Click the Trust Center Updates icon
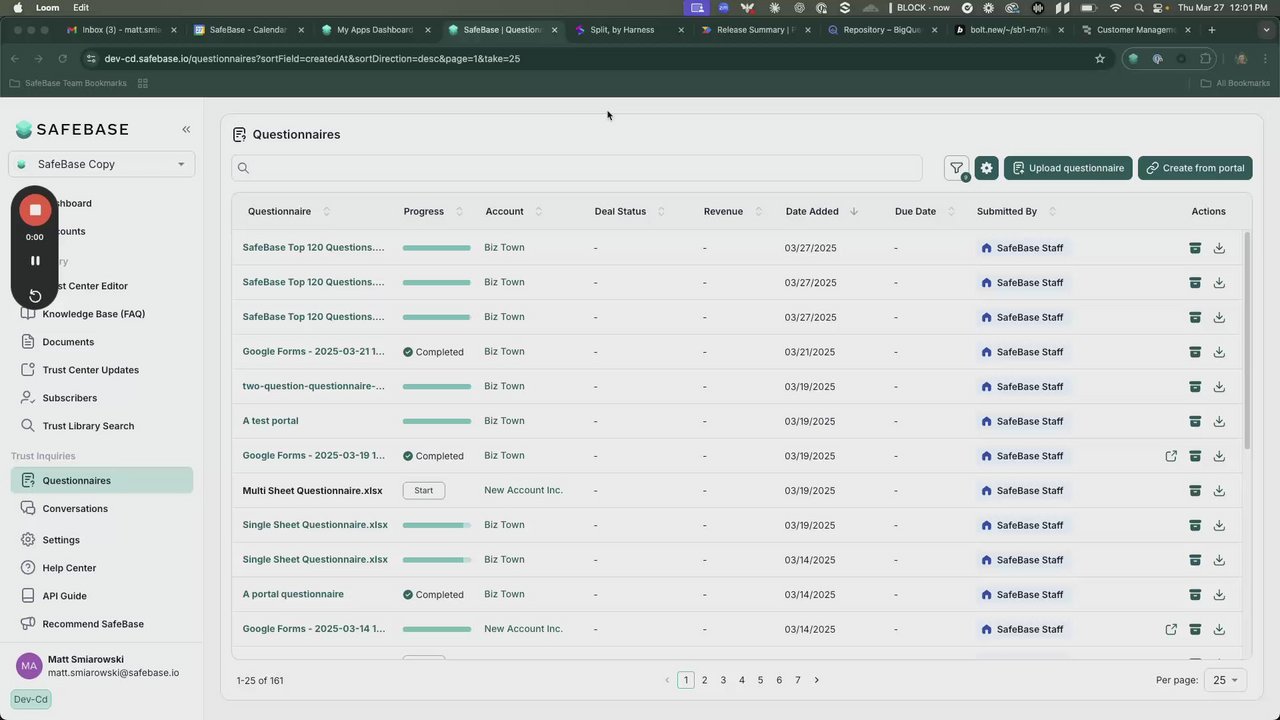1280x720 pixels. point(28,370)
